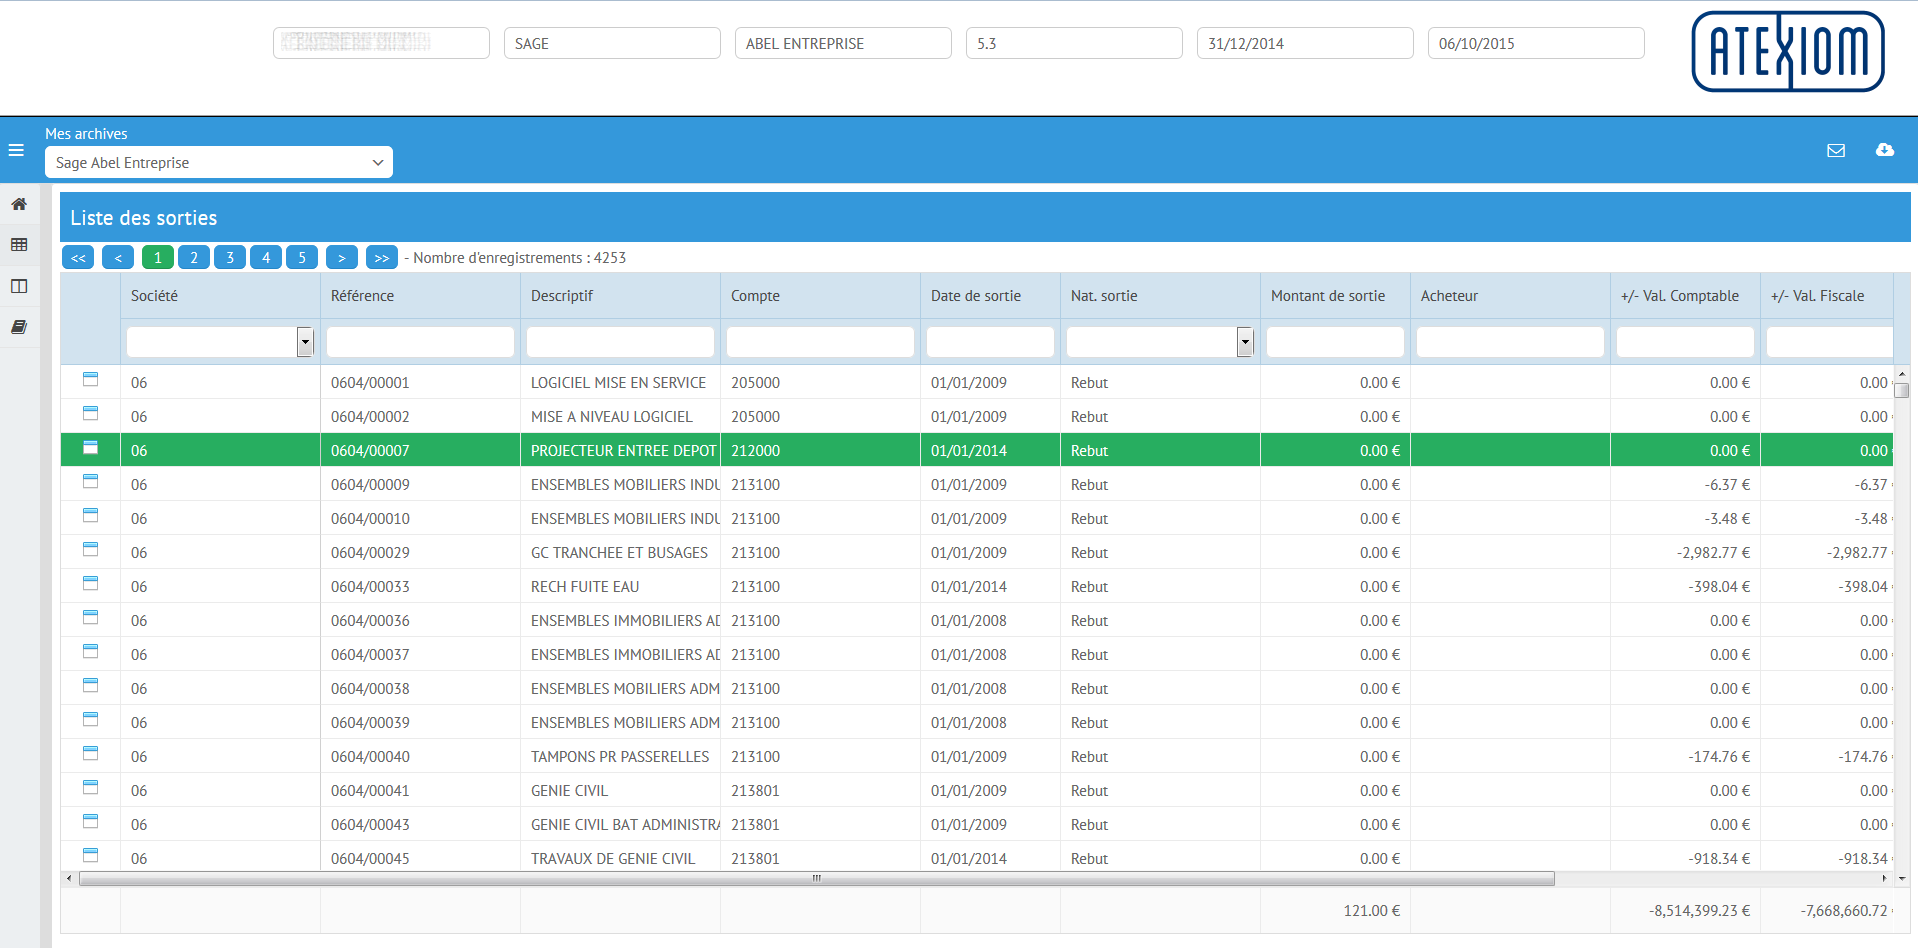Expand the Mes archives dropdown

[219, 162]
